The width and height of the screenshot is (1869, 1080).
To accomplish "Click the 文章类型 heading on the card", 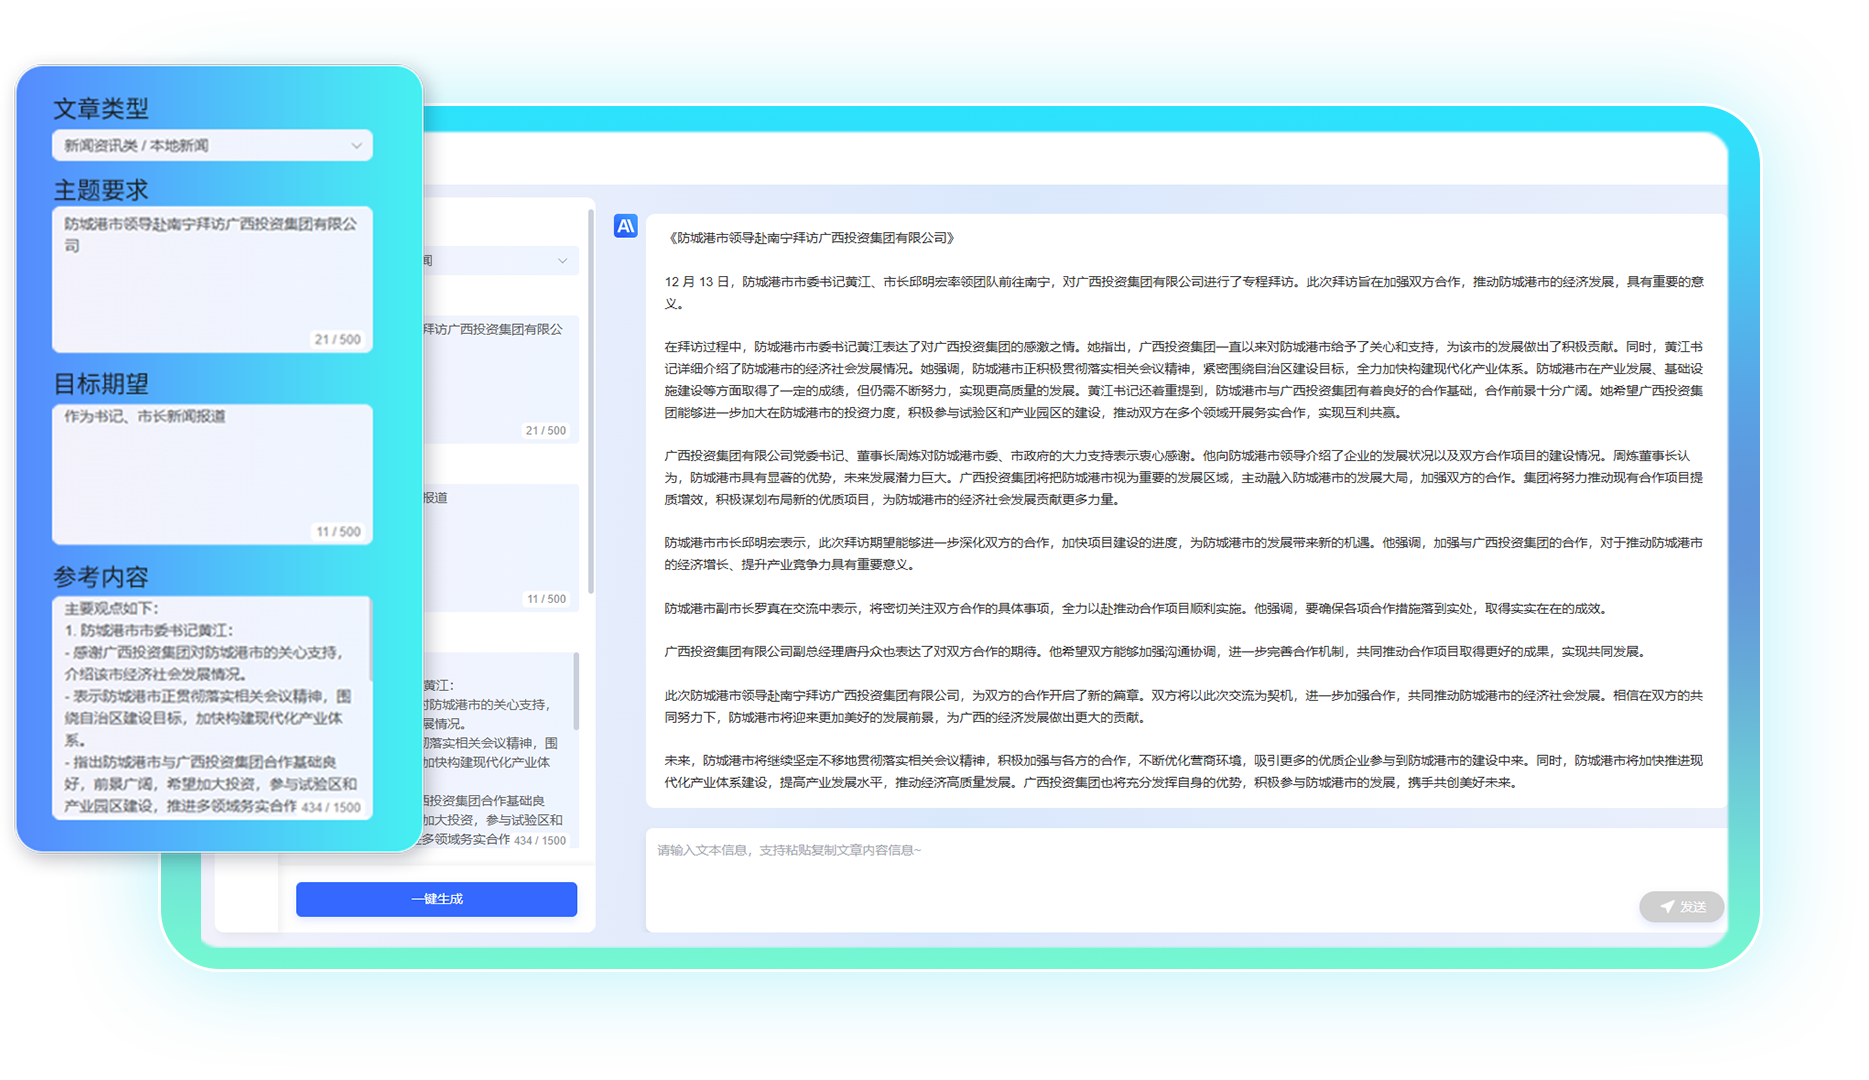I will point(101,108).
